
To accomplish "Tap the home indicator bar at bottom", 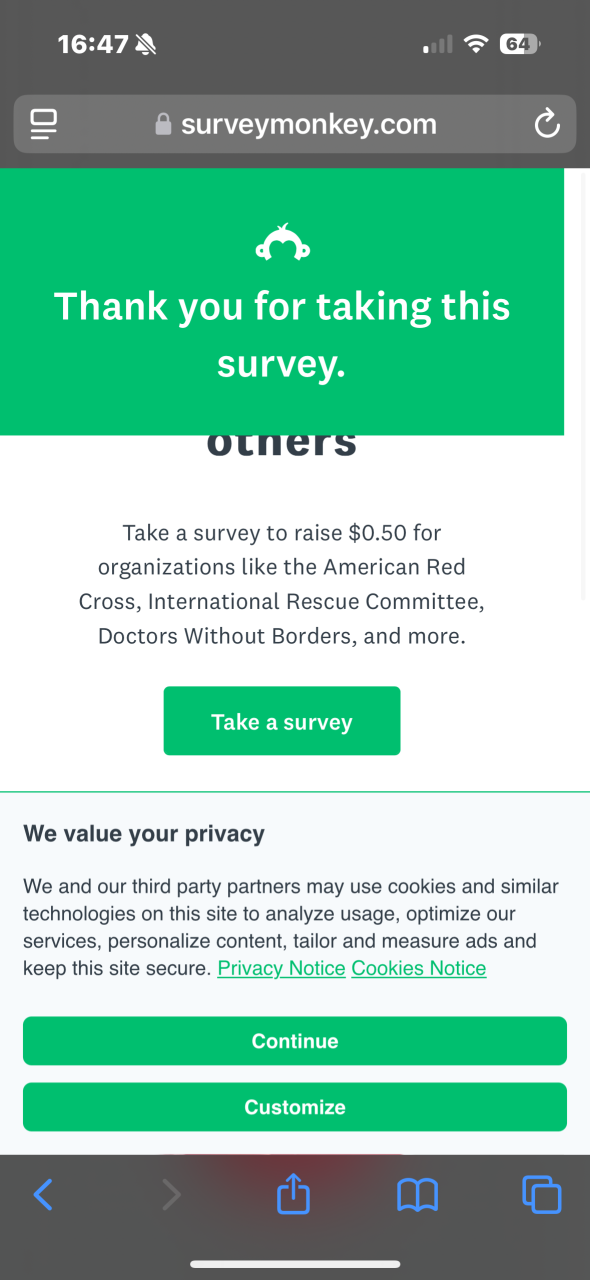I will click(x=295, y=1265).
